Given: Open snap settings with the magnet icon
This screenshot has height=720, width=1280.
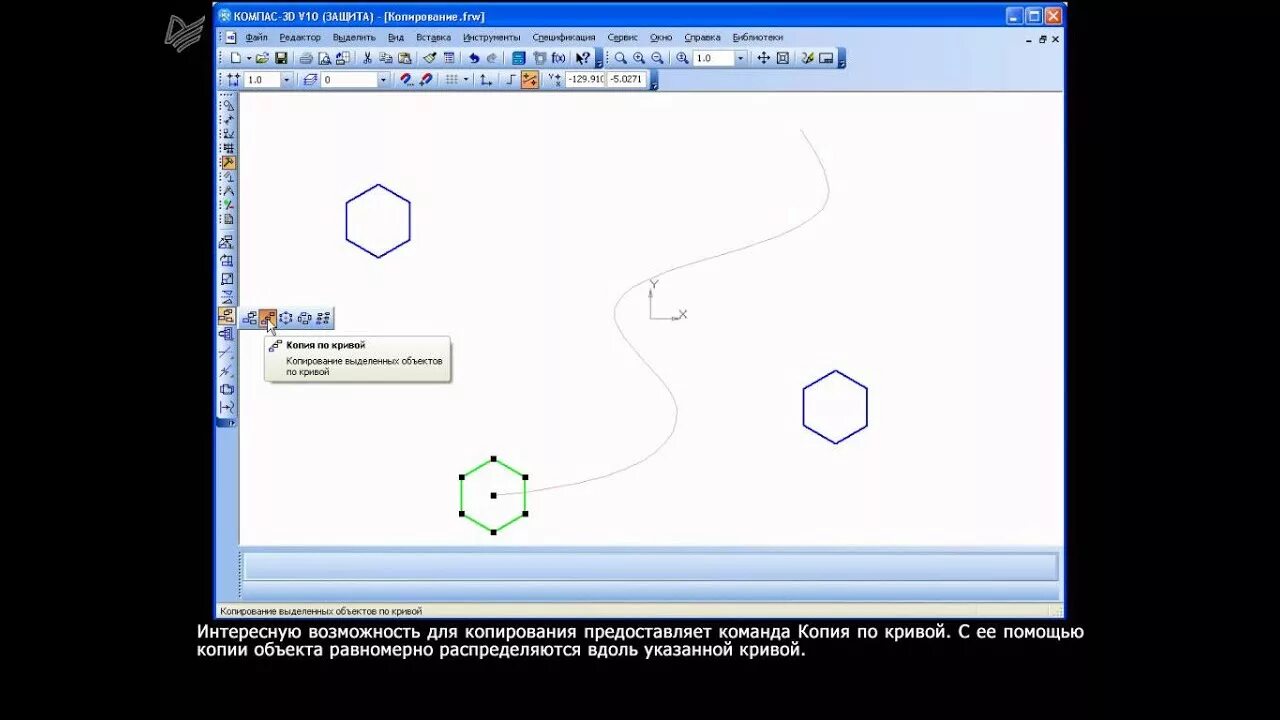Looking at the screenshot, I should [407, 79].
